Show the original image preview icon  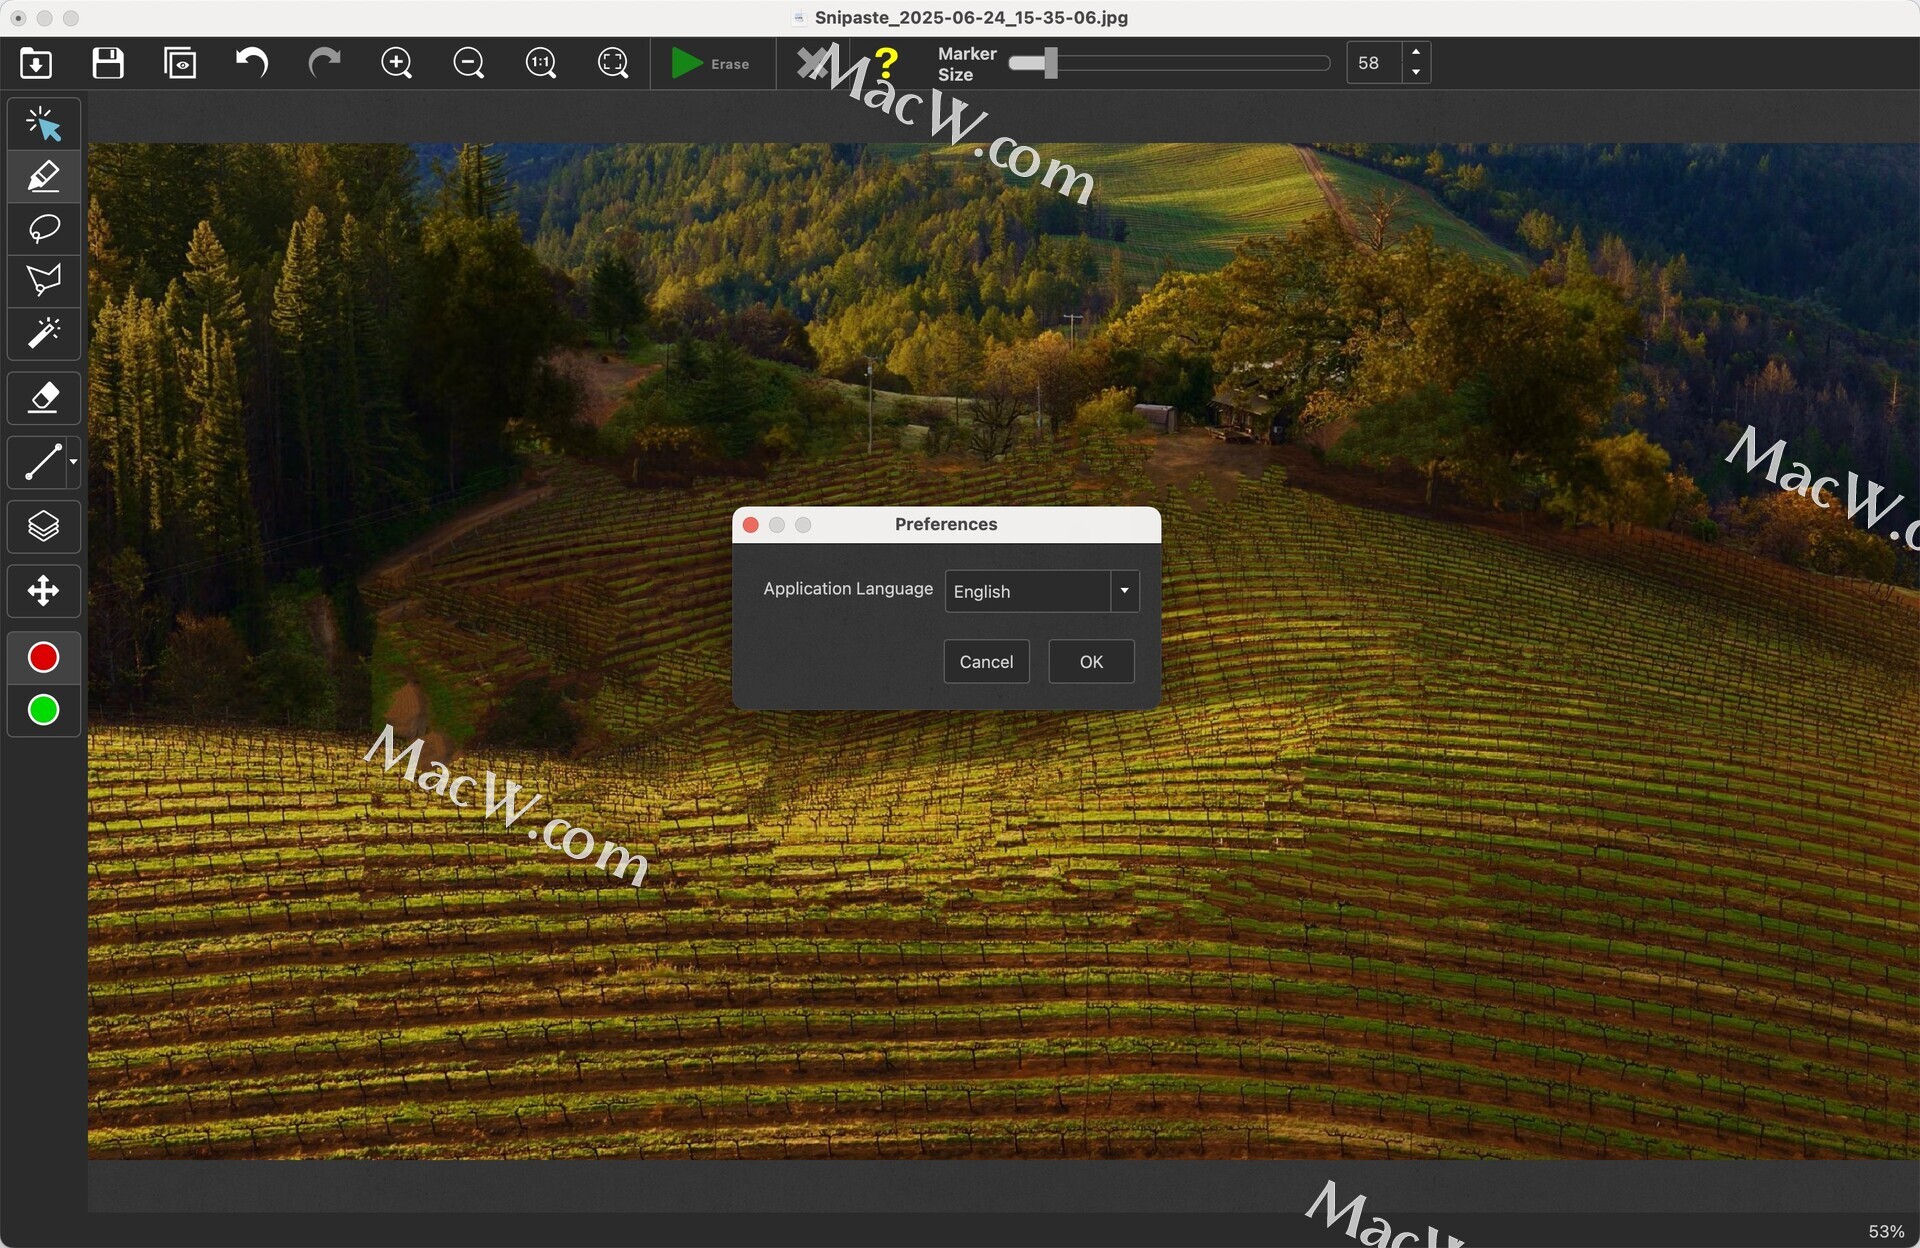pos(180,63)
